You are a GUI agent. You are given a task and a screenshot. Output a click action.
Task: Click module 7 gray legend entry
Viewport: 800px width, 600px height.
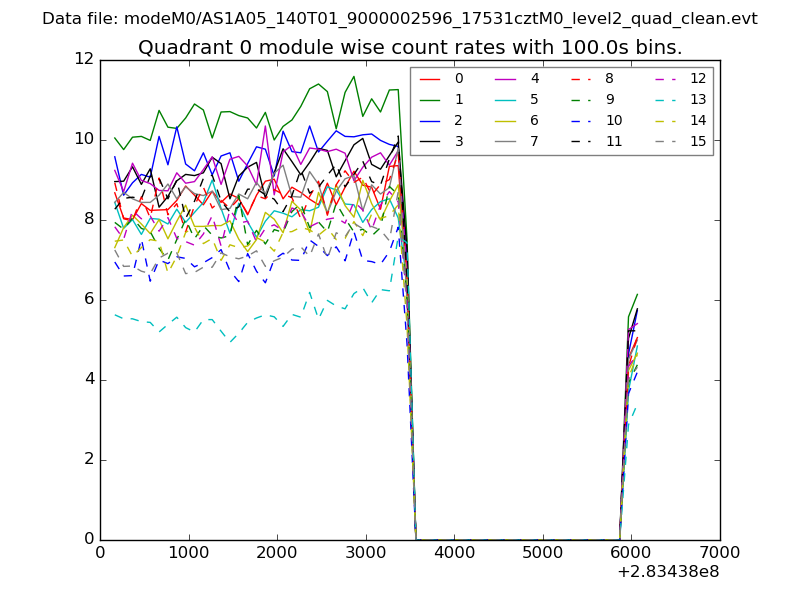[x=506, y=141]
